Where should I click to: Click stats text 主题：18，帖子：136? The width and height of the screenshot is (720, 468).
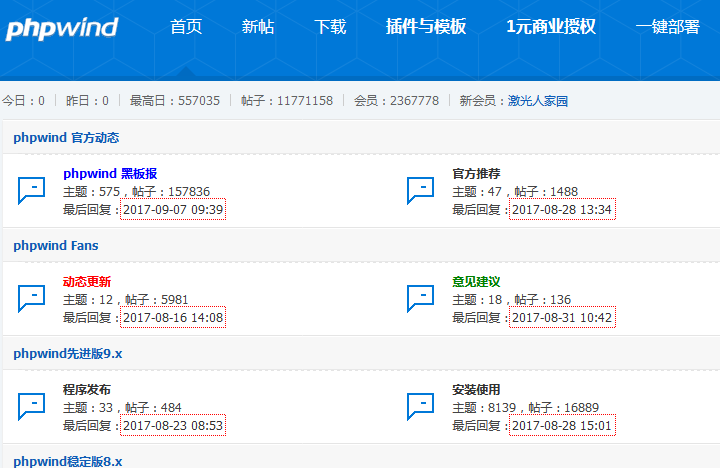(512, 299)
